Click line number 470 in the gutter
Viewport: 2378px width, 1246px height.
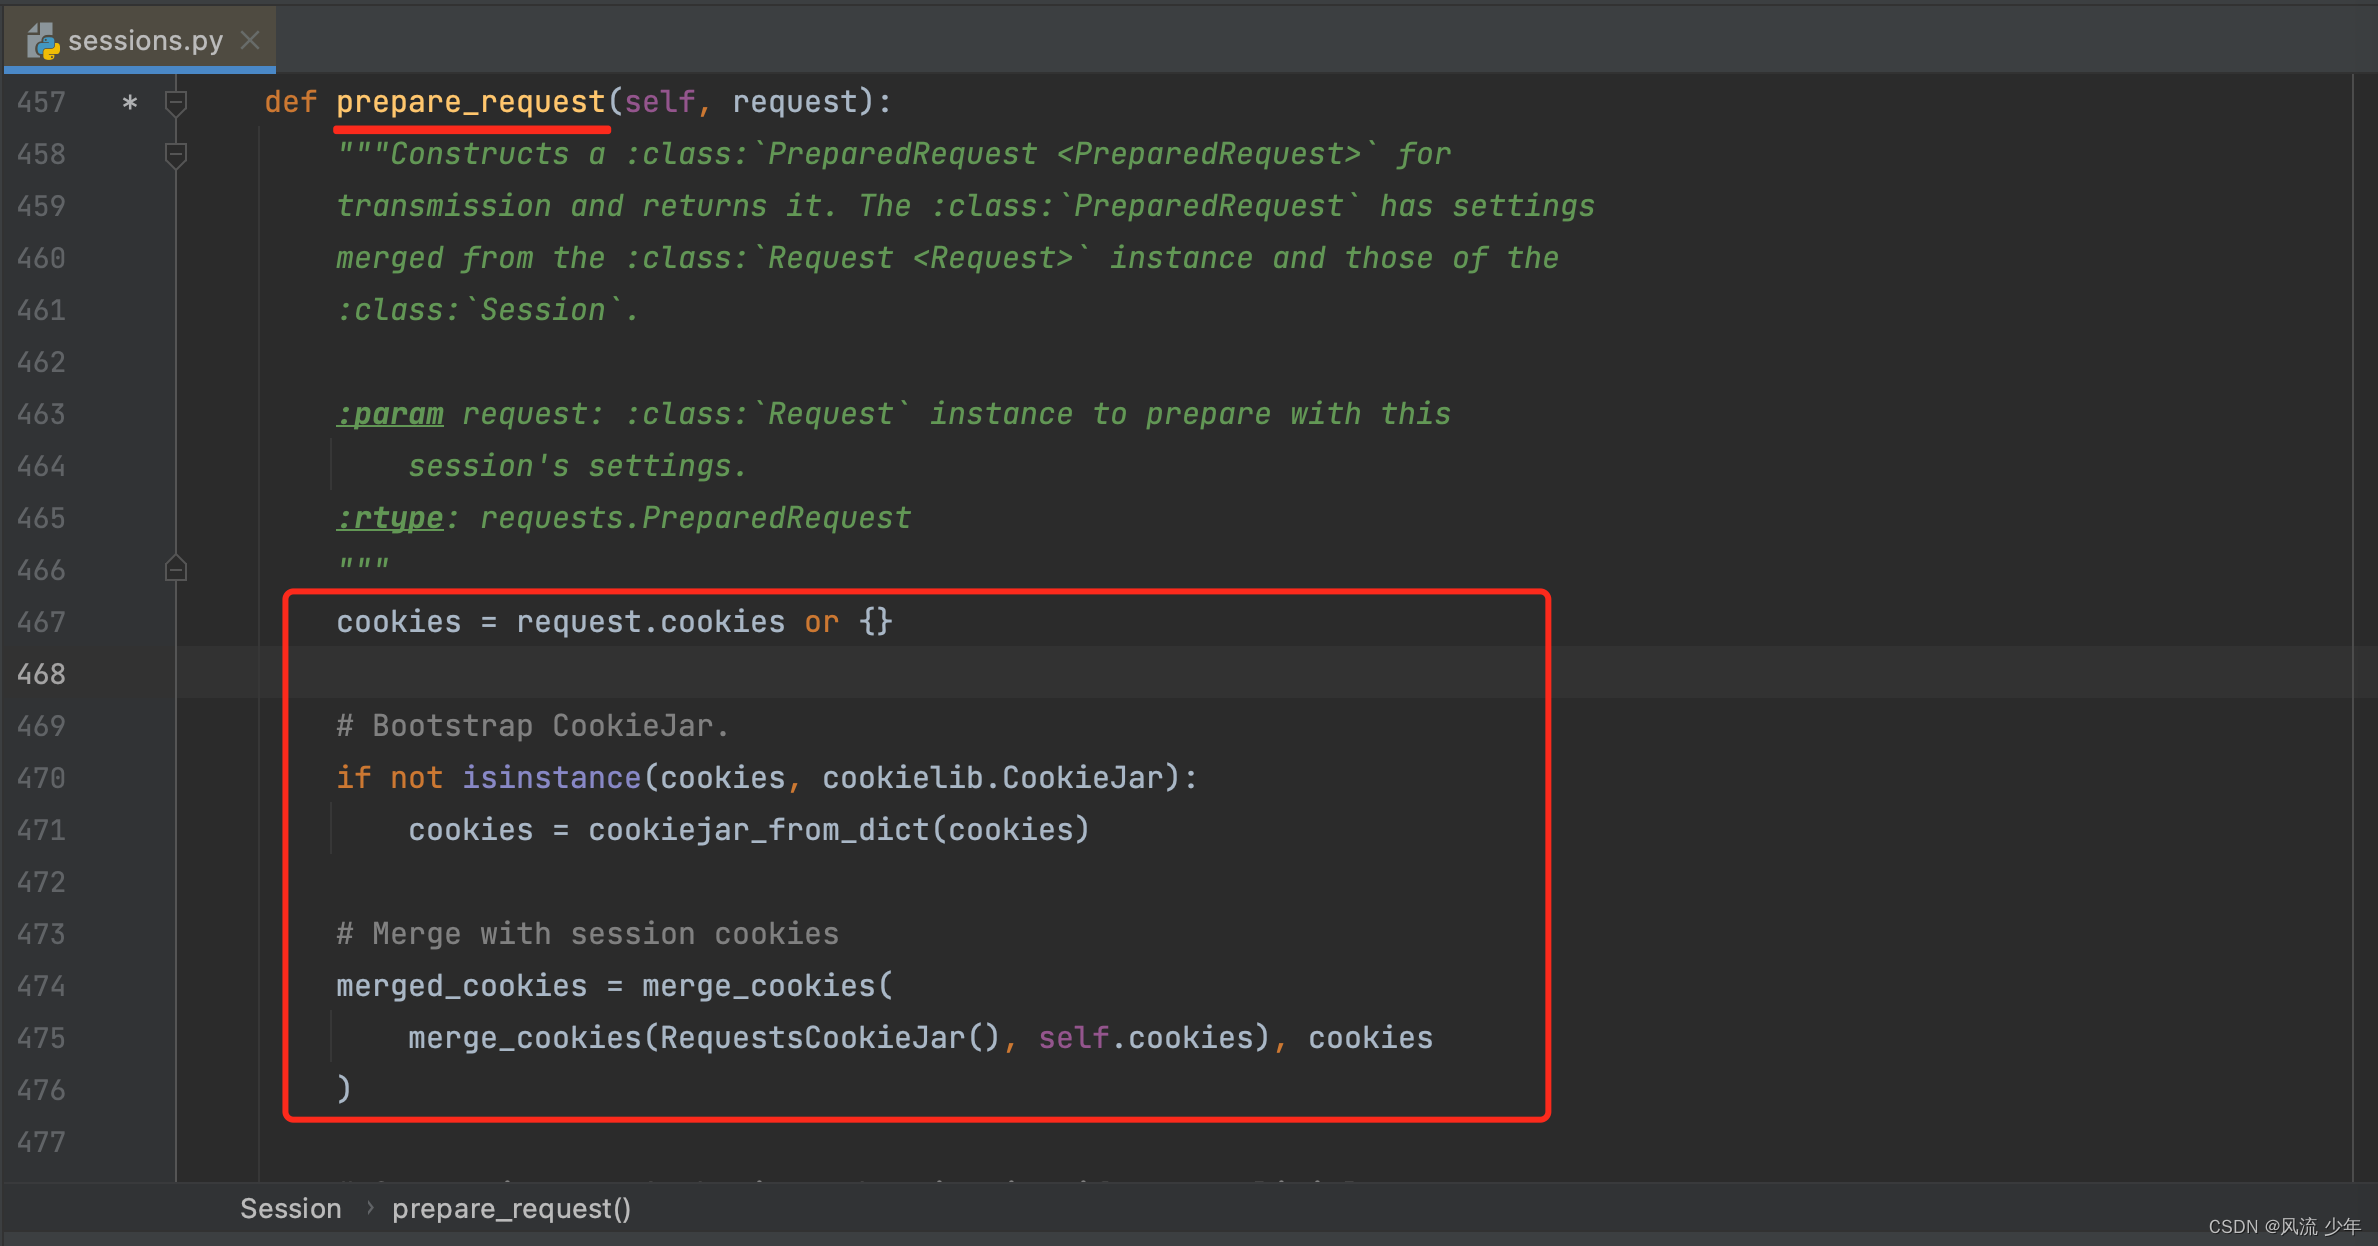(41, 778)
